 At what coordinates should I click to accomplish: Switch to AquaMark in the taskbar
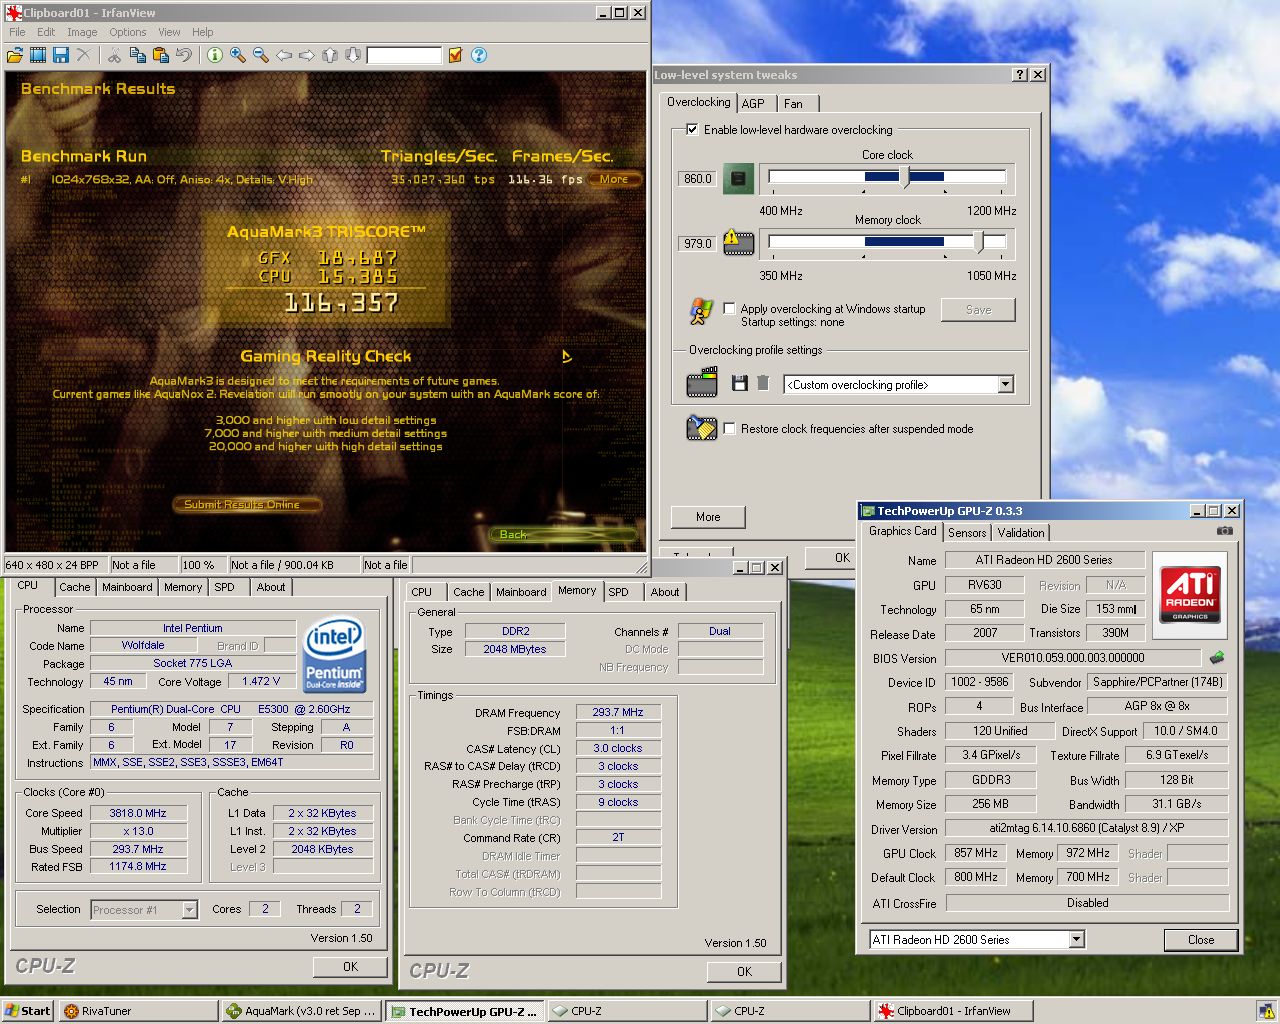click(x=301, y=1011)
